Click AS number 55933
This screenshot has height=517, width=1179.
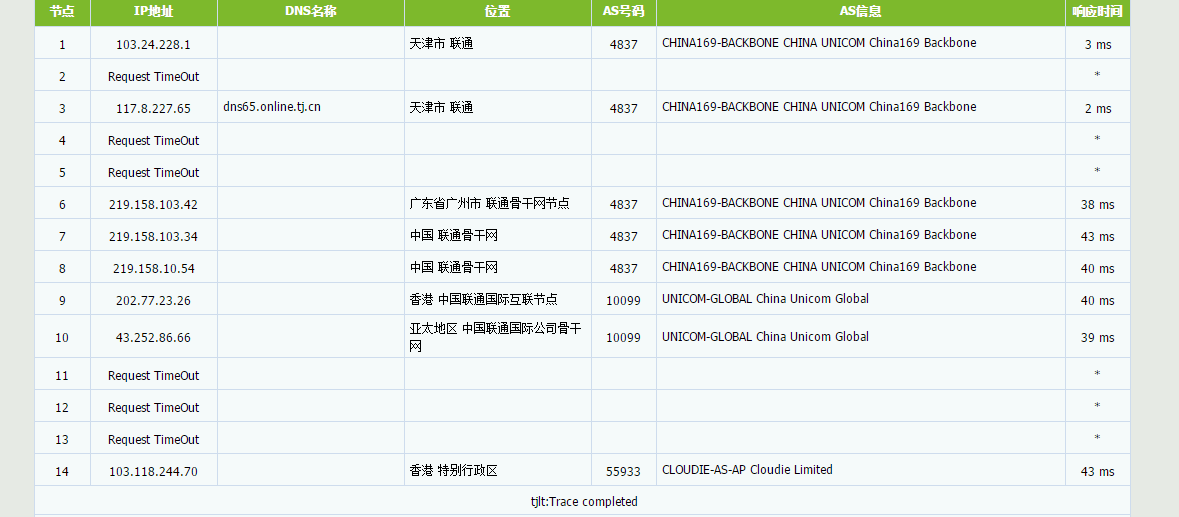623,471
